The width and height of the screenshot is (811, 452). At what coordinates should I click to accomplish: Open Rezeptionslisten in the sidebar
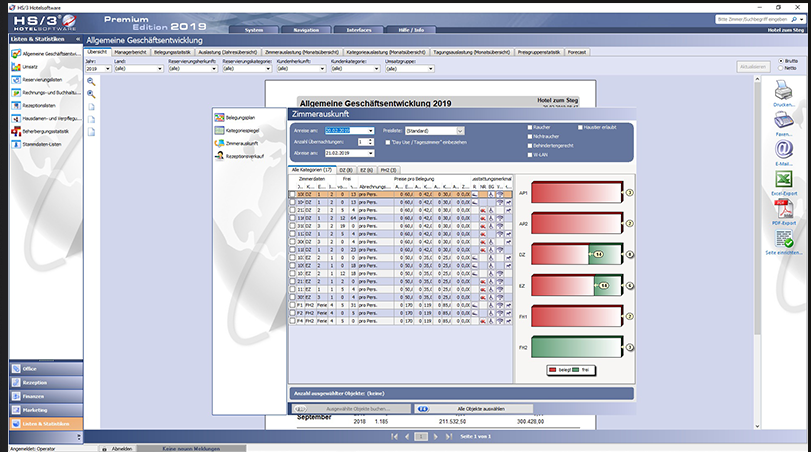(34, 106)
